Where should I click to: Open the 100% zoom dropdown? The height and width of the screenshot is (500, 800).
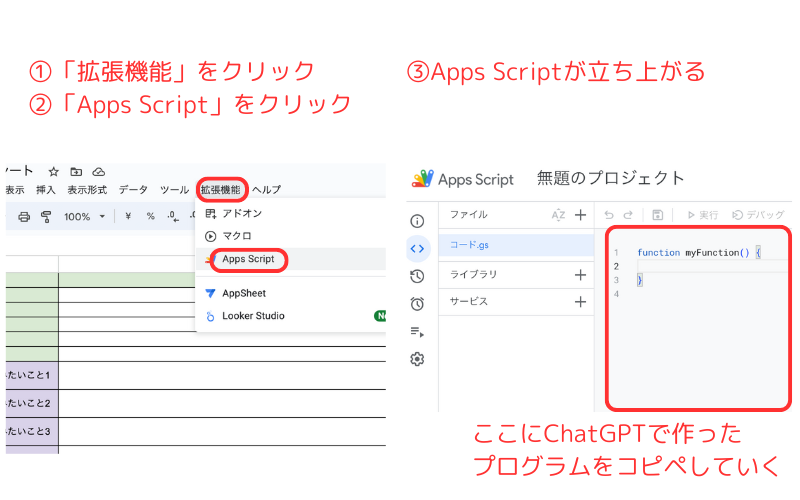point(84,217)
